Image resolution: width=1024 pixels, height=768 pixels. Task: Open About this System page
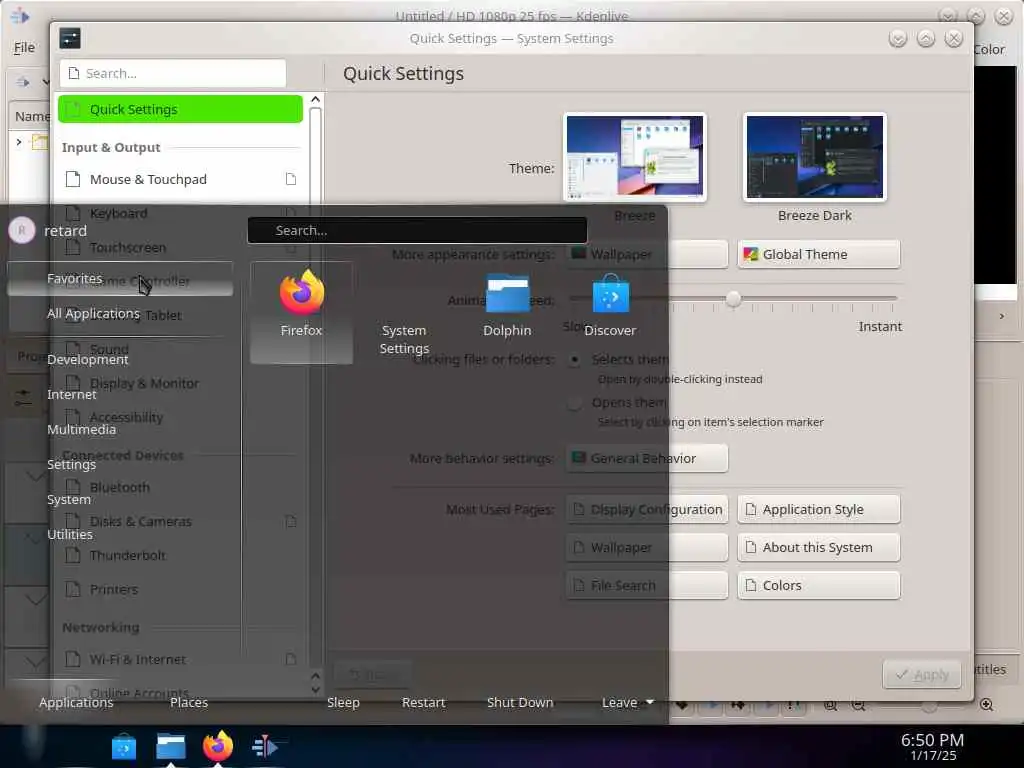coord(819,547)
